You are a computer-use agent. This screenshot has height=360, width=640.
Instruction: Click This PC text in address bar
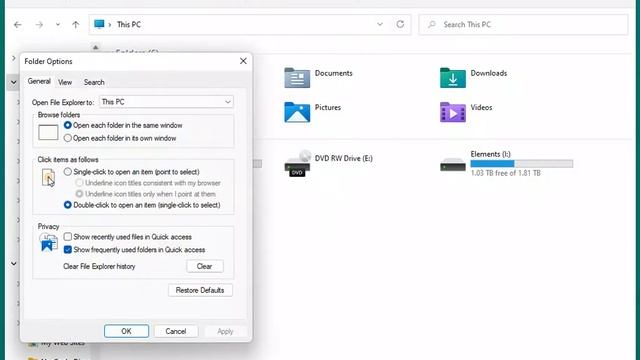click(x=129, y=24)
